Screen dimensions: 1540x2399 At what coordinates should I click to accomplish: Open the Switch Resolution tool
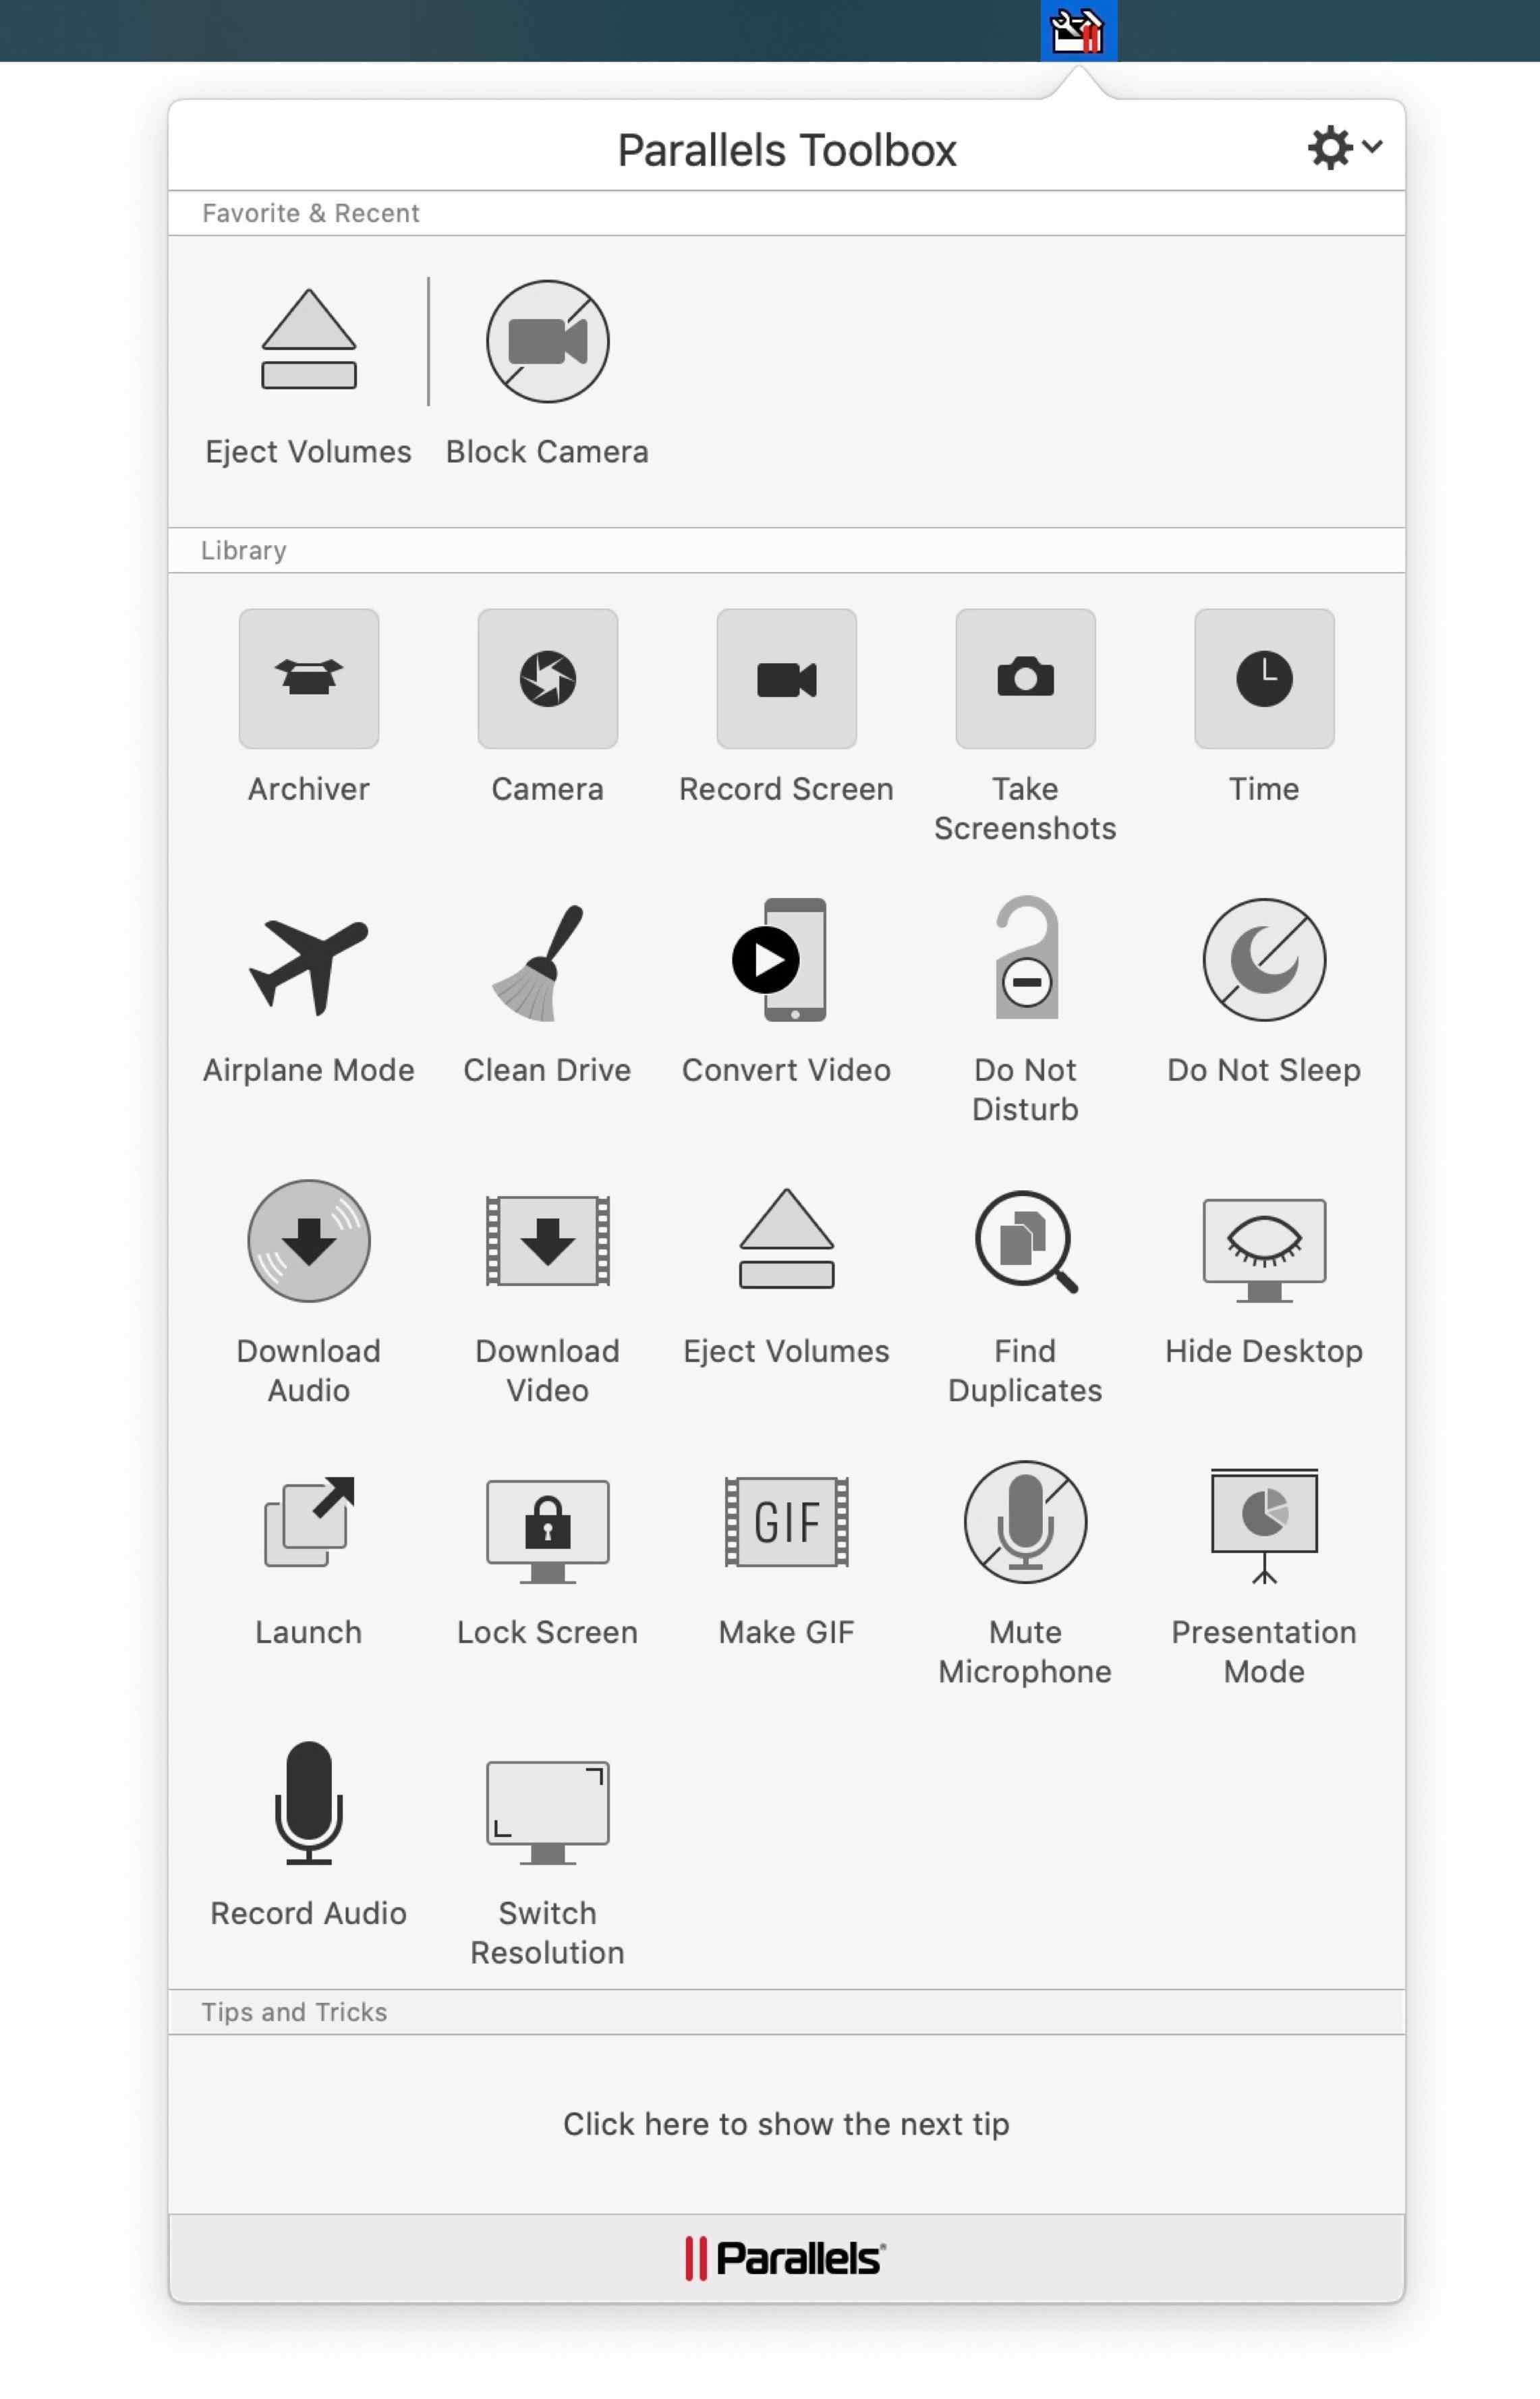pos(548,1812)
